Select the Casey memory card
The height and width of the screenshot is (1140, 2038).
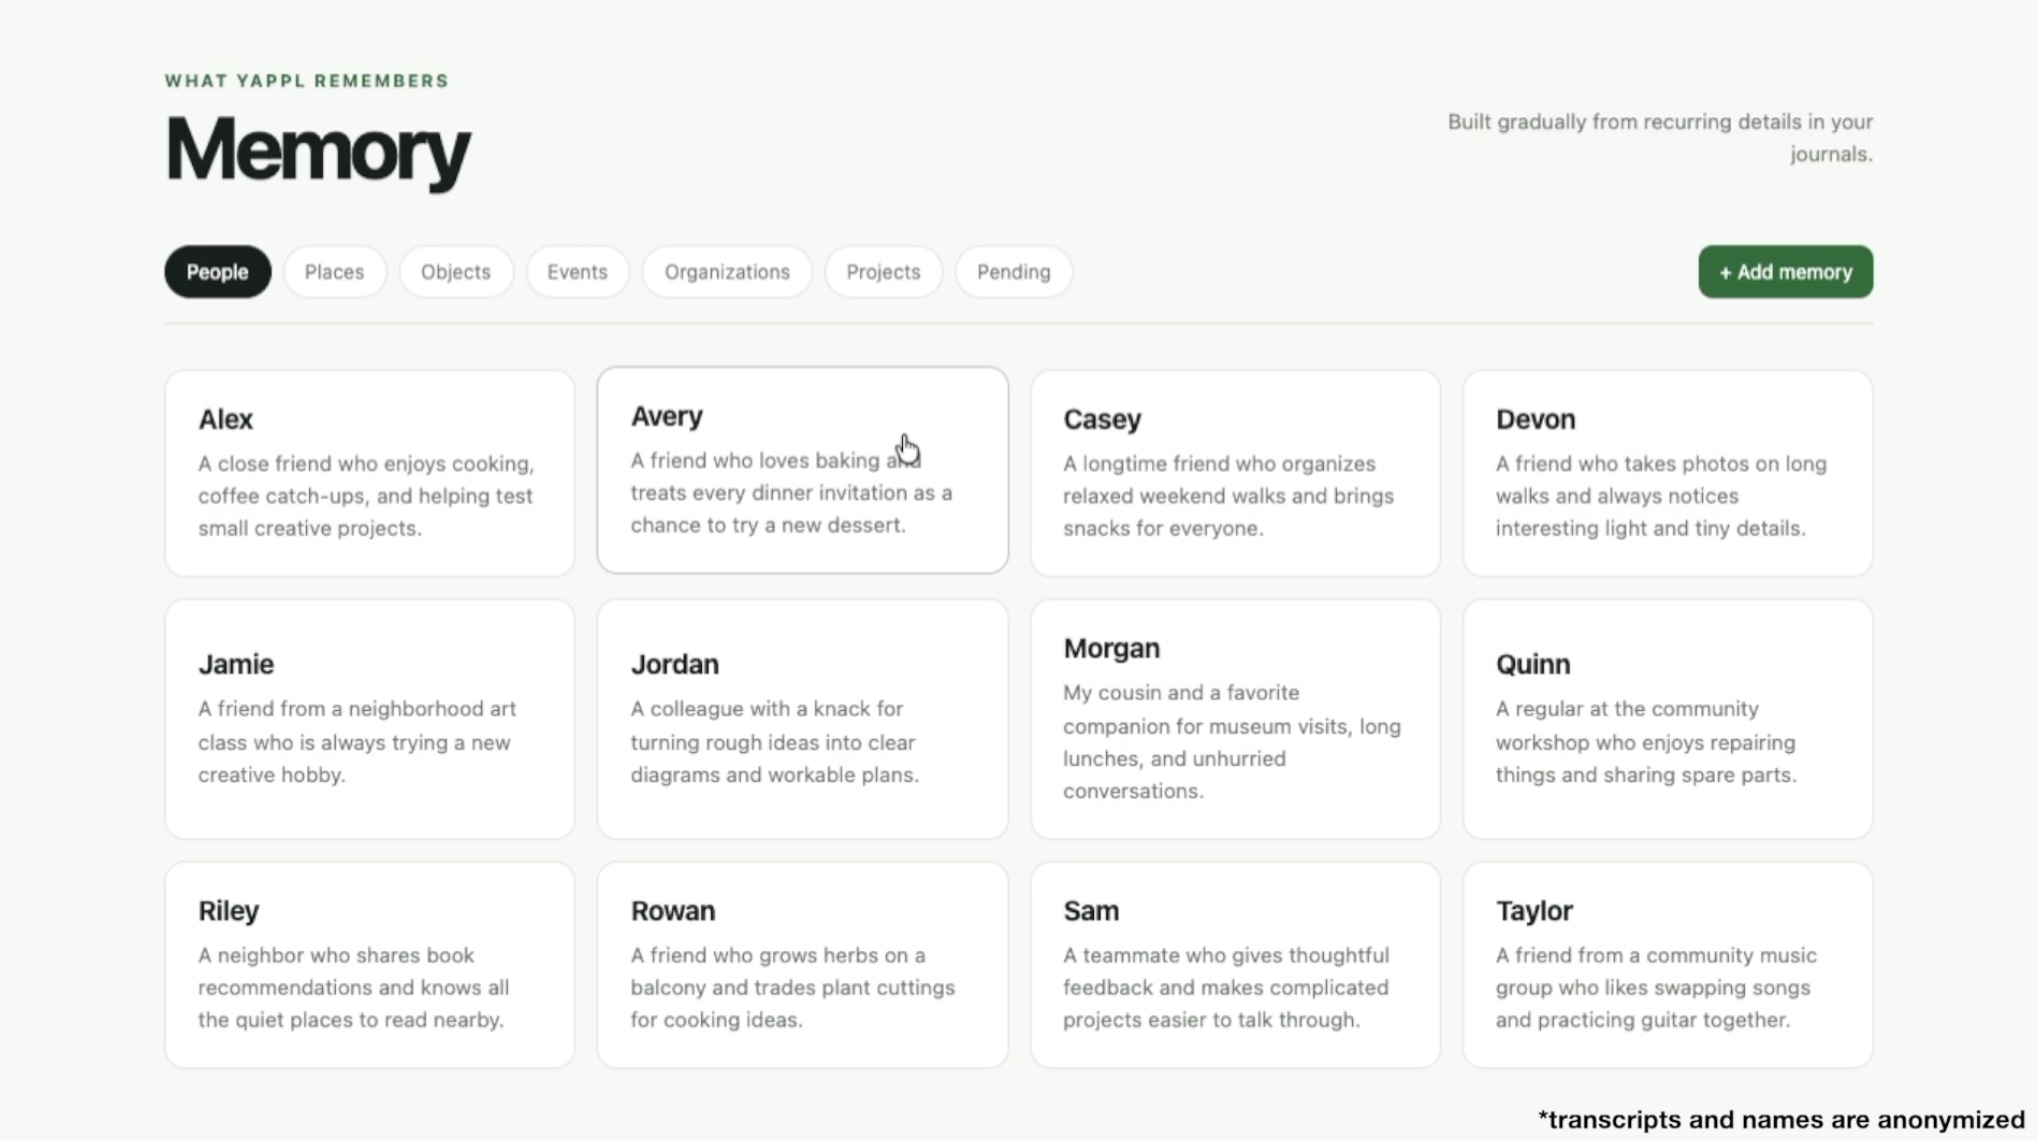pos(1235,473)
